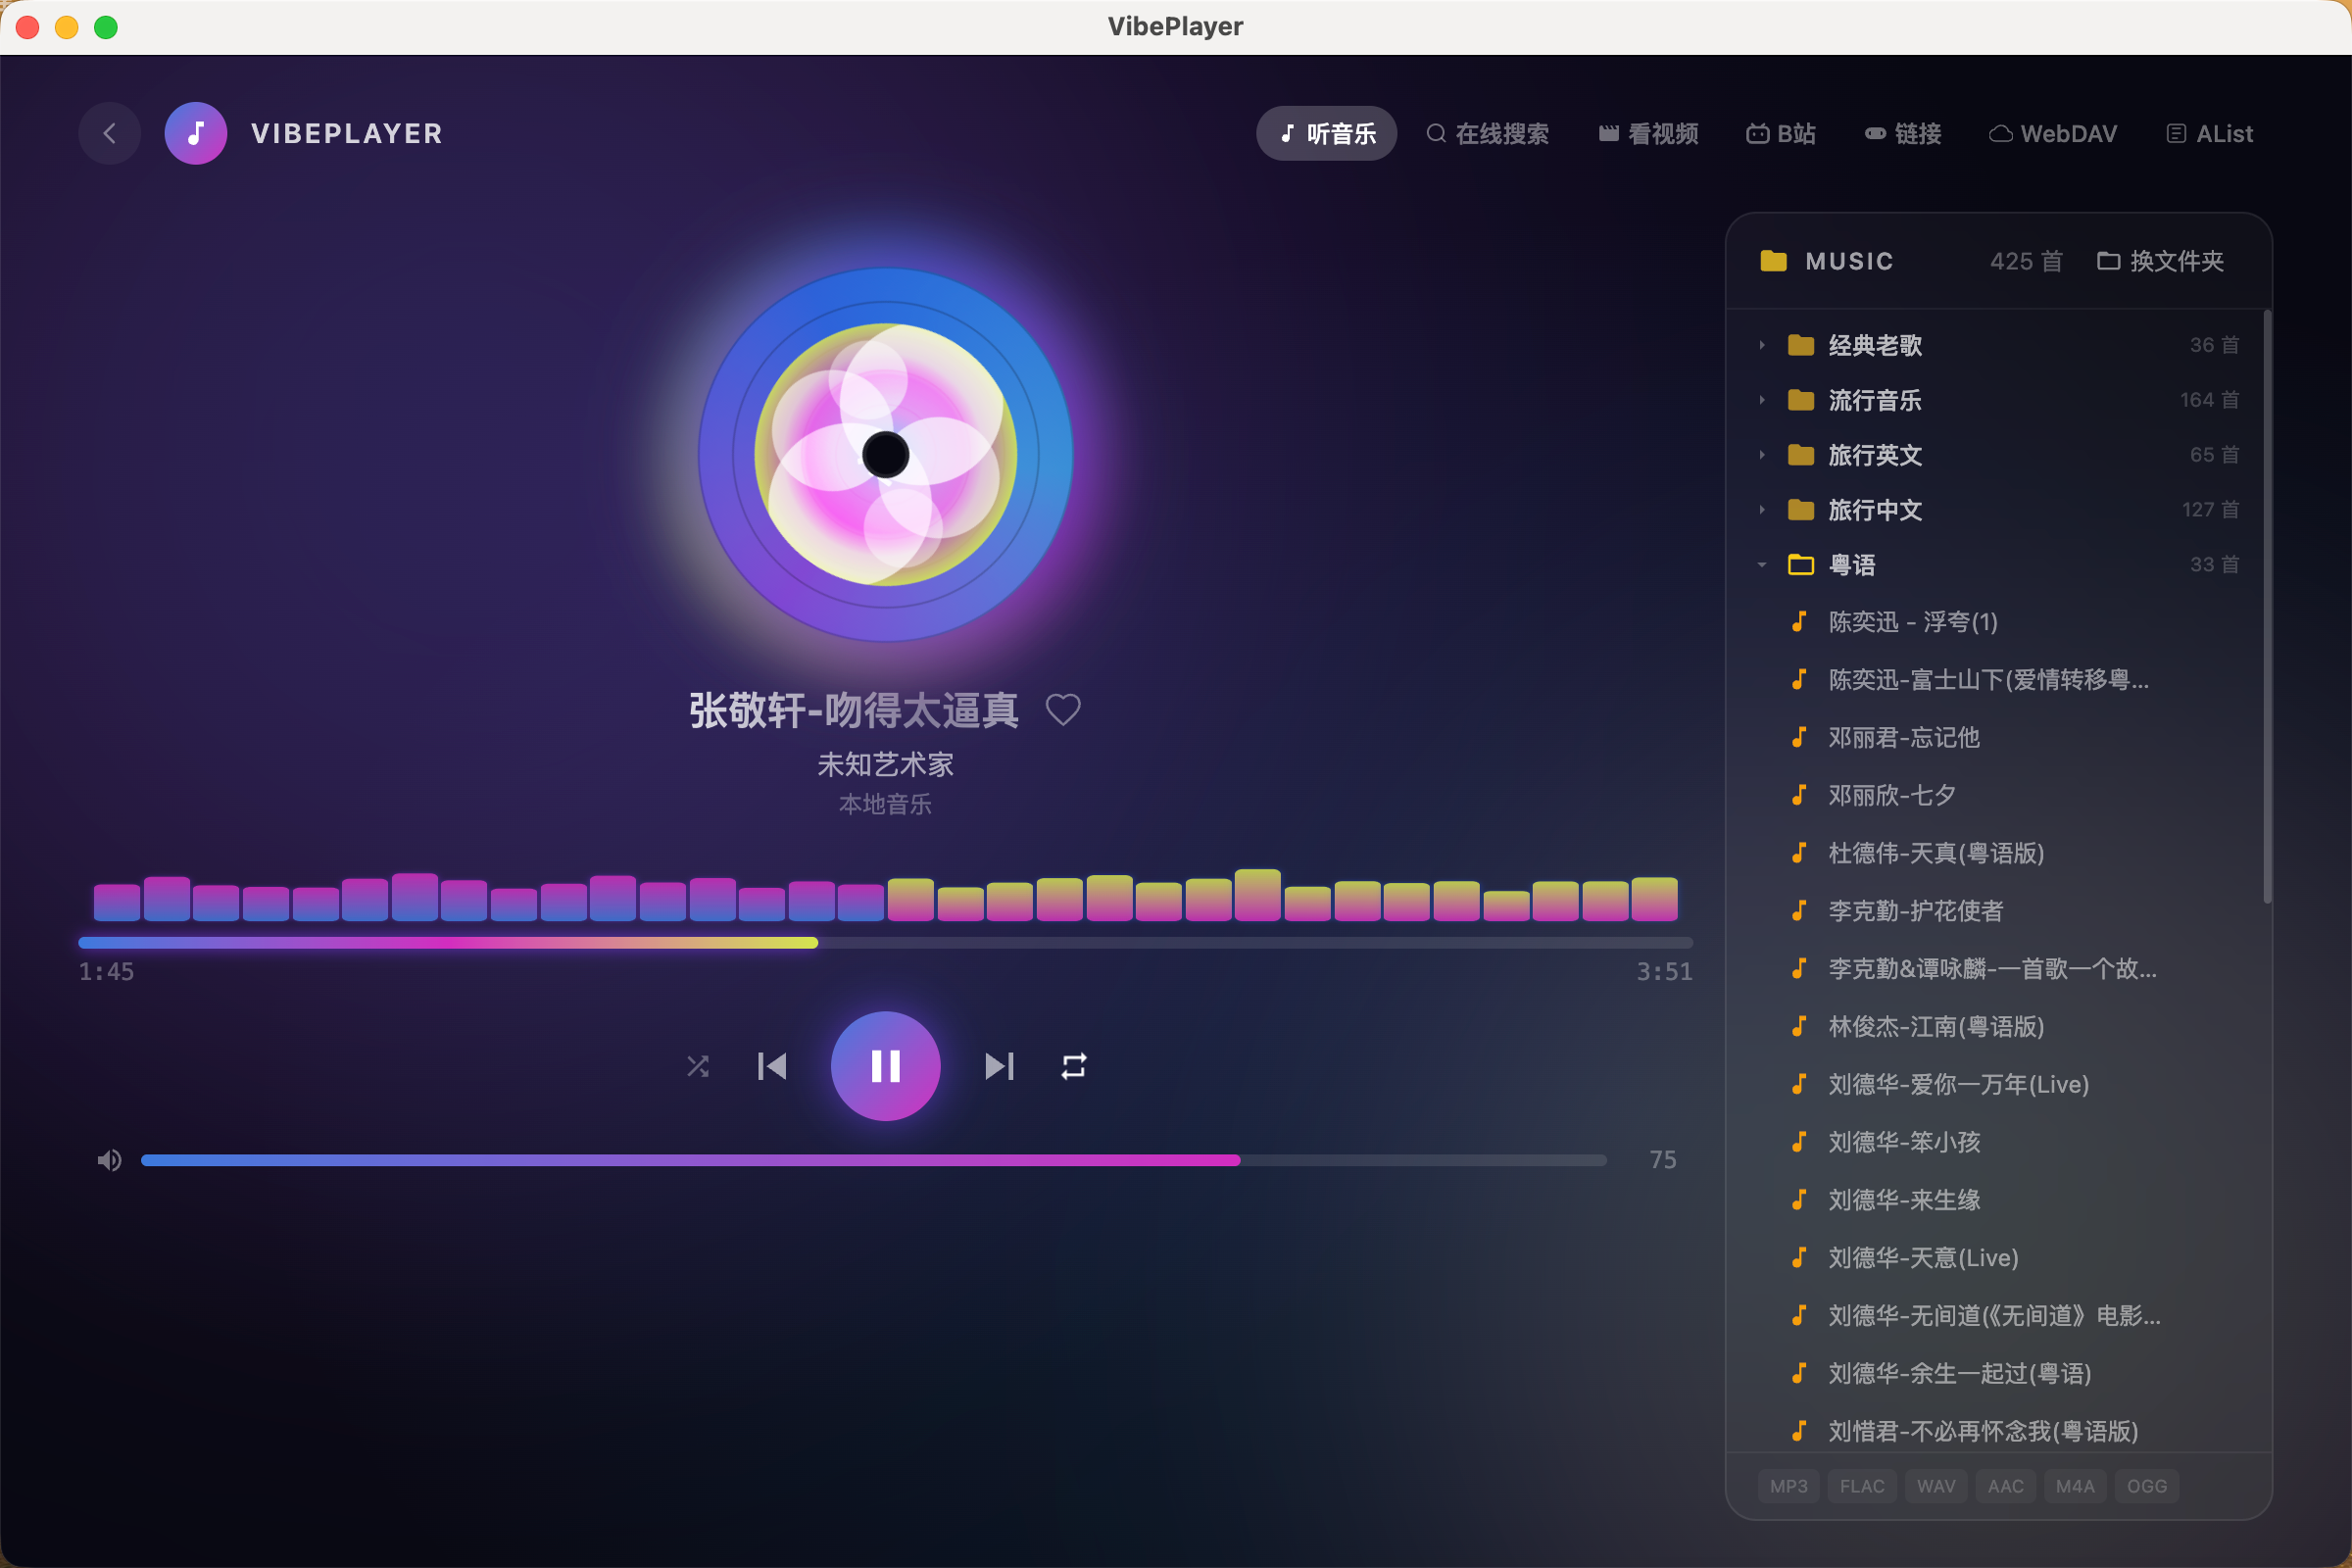
Task: Pause the current song
Action: [x=885, y=1066]
